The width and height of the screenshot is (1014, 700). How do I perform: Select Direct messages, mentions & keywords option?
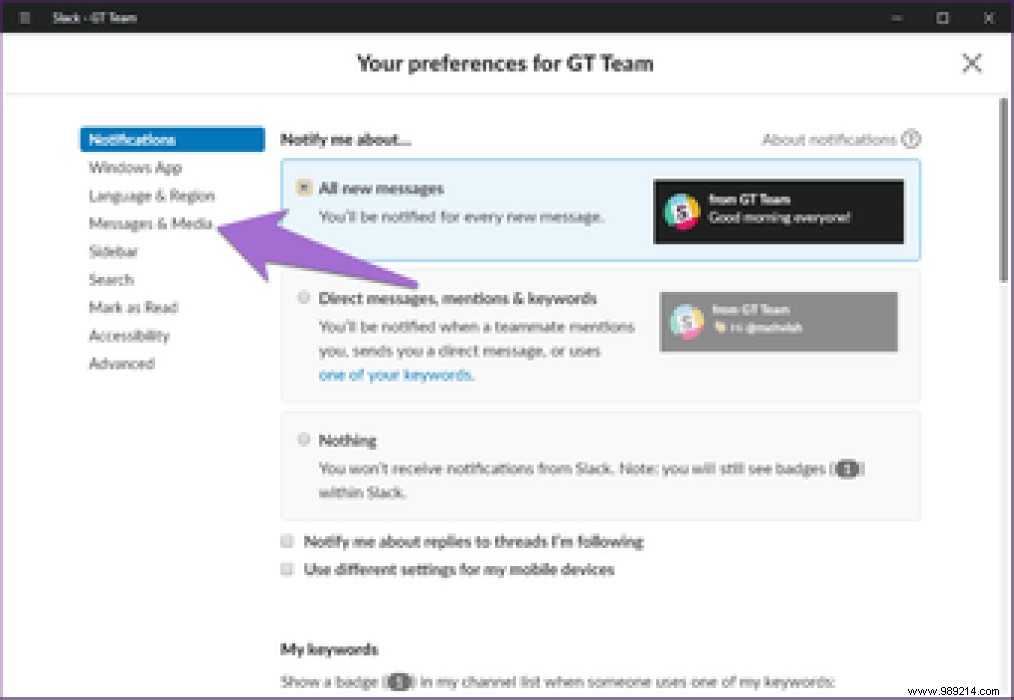point(304,297)
